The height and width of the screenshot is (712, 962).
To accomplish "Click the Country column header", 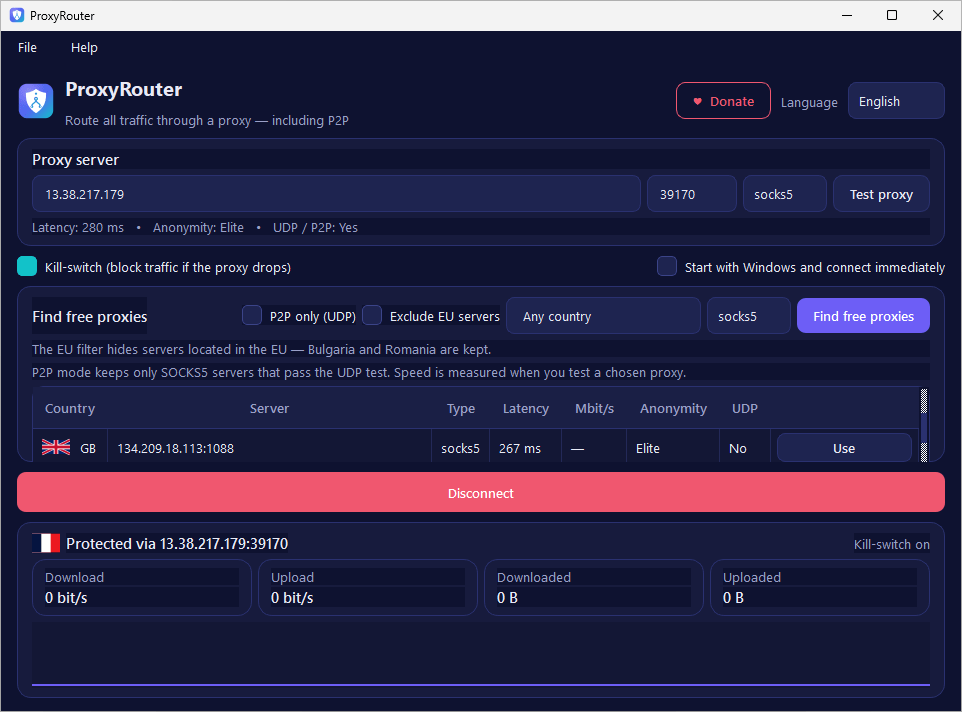I will click(x=70, y=408).
